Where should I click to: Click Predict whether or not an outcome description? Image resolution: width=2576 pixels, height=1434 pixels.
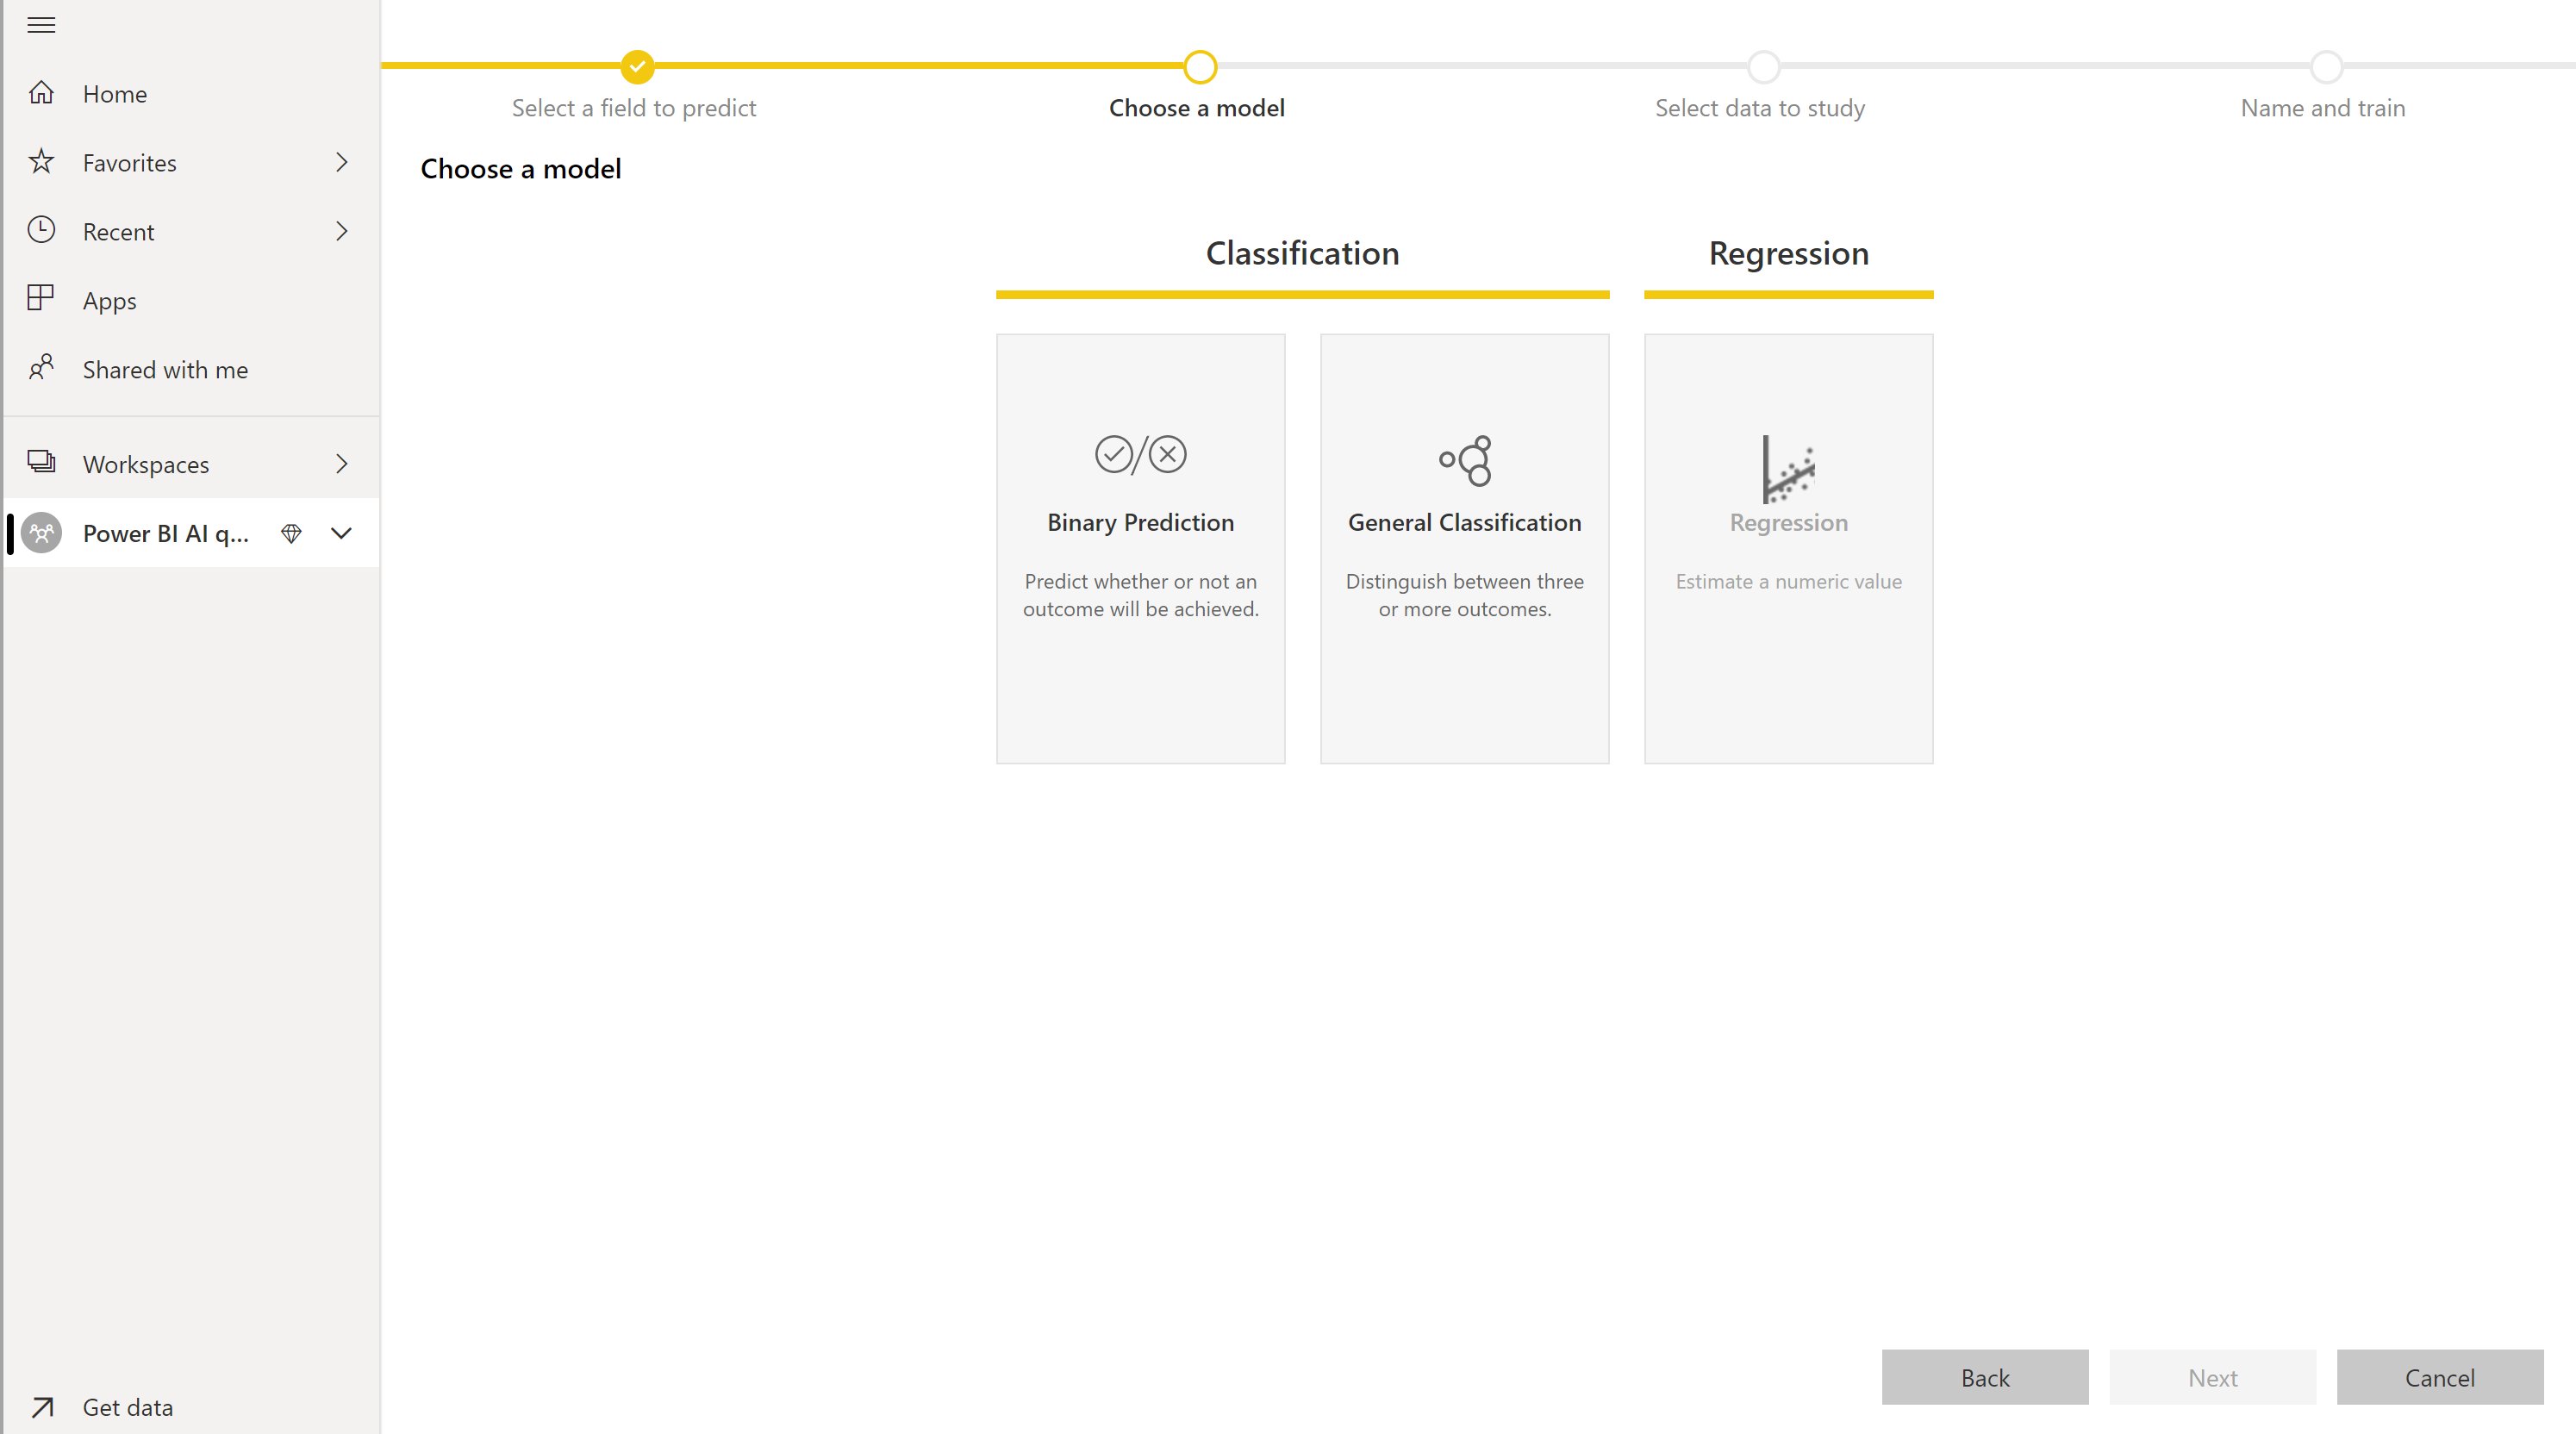(1140, 595)
